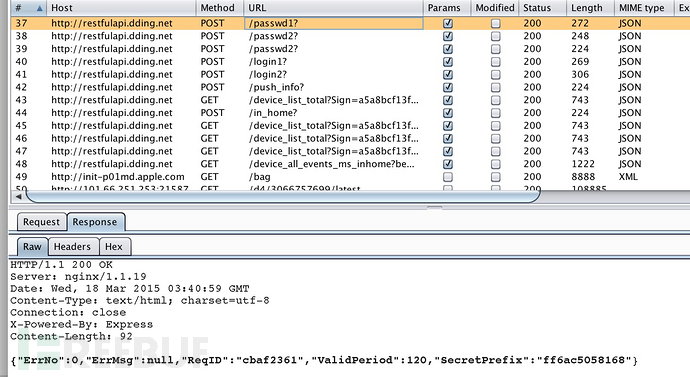Select row 38 /passwd2? URL
This screenshot has height=377, width=690.
pyautogui.click(x=273, y=36)
